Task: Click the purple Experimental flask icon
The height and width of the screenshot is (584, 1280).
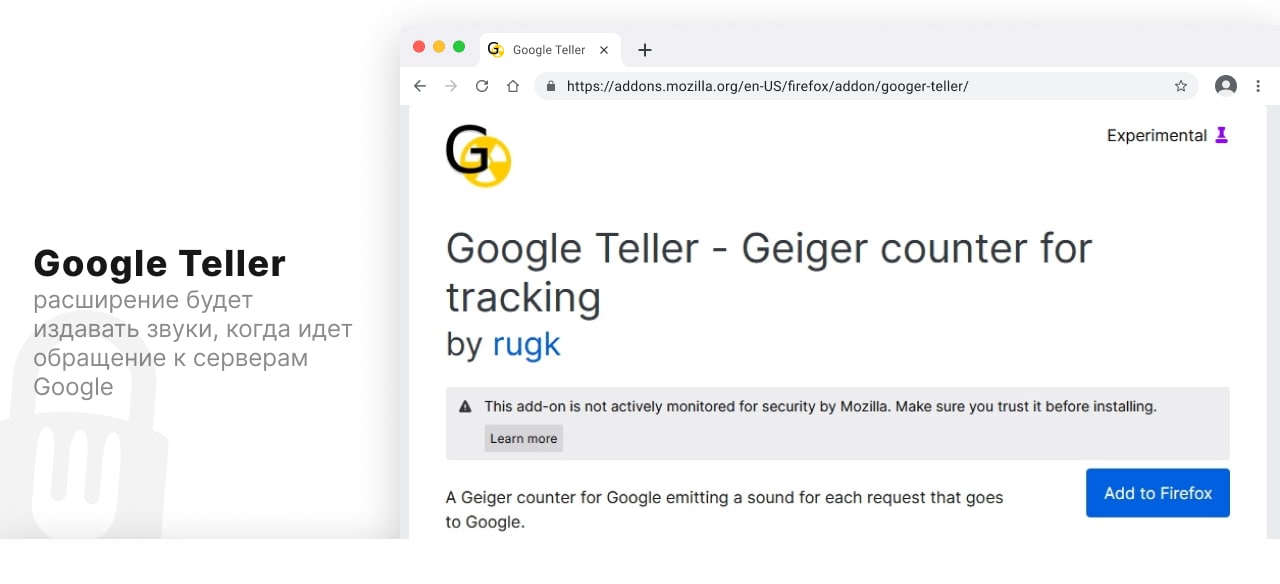Action: click(x=1221, y=135)
